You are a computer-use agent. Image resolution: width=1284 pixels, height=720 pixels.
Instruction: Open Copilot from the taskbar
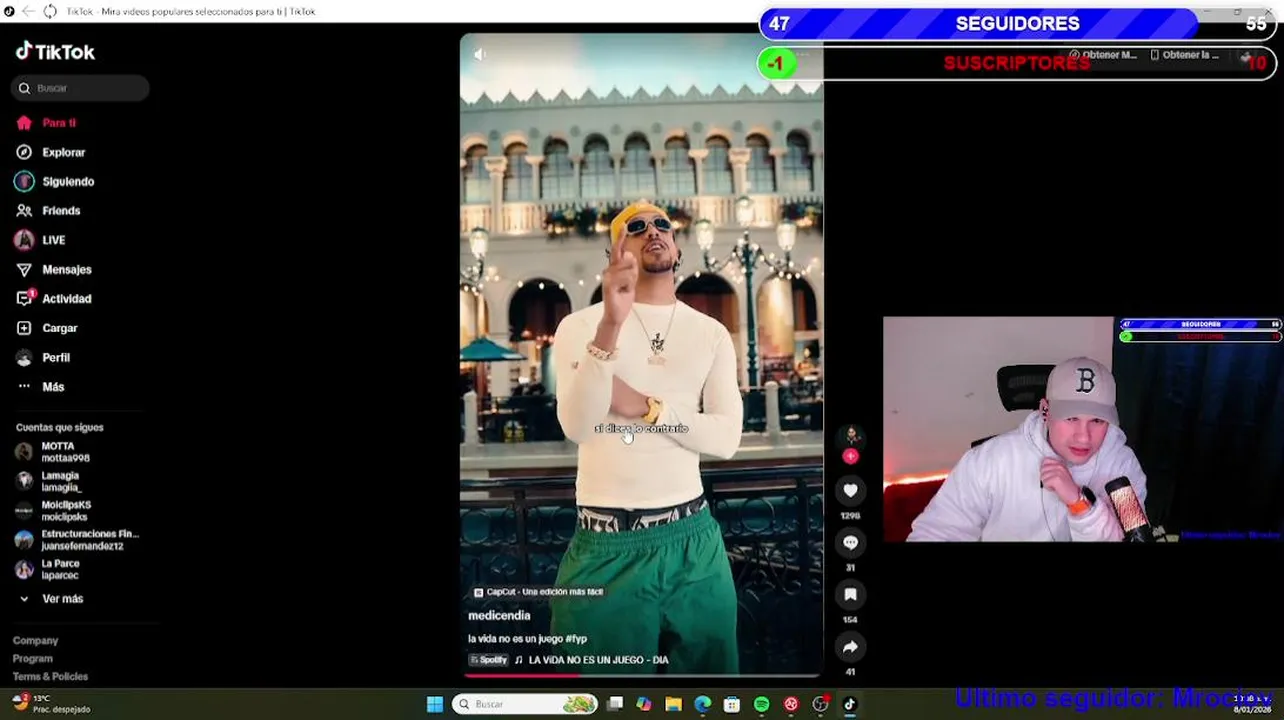(644, 704)
